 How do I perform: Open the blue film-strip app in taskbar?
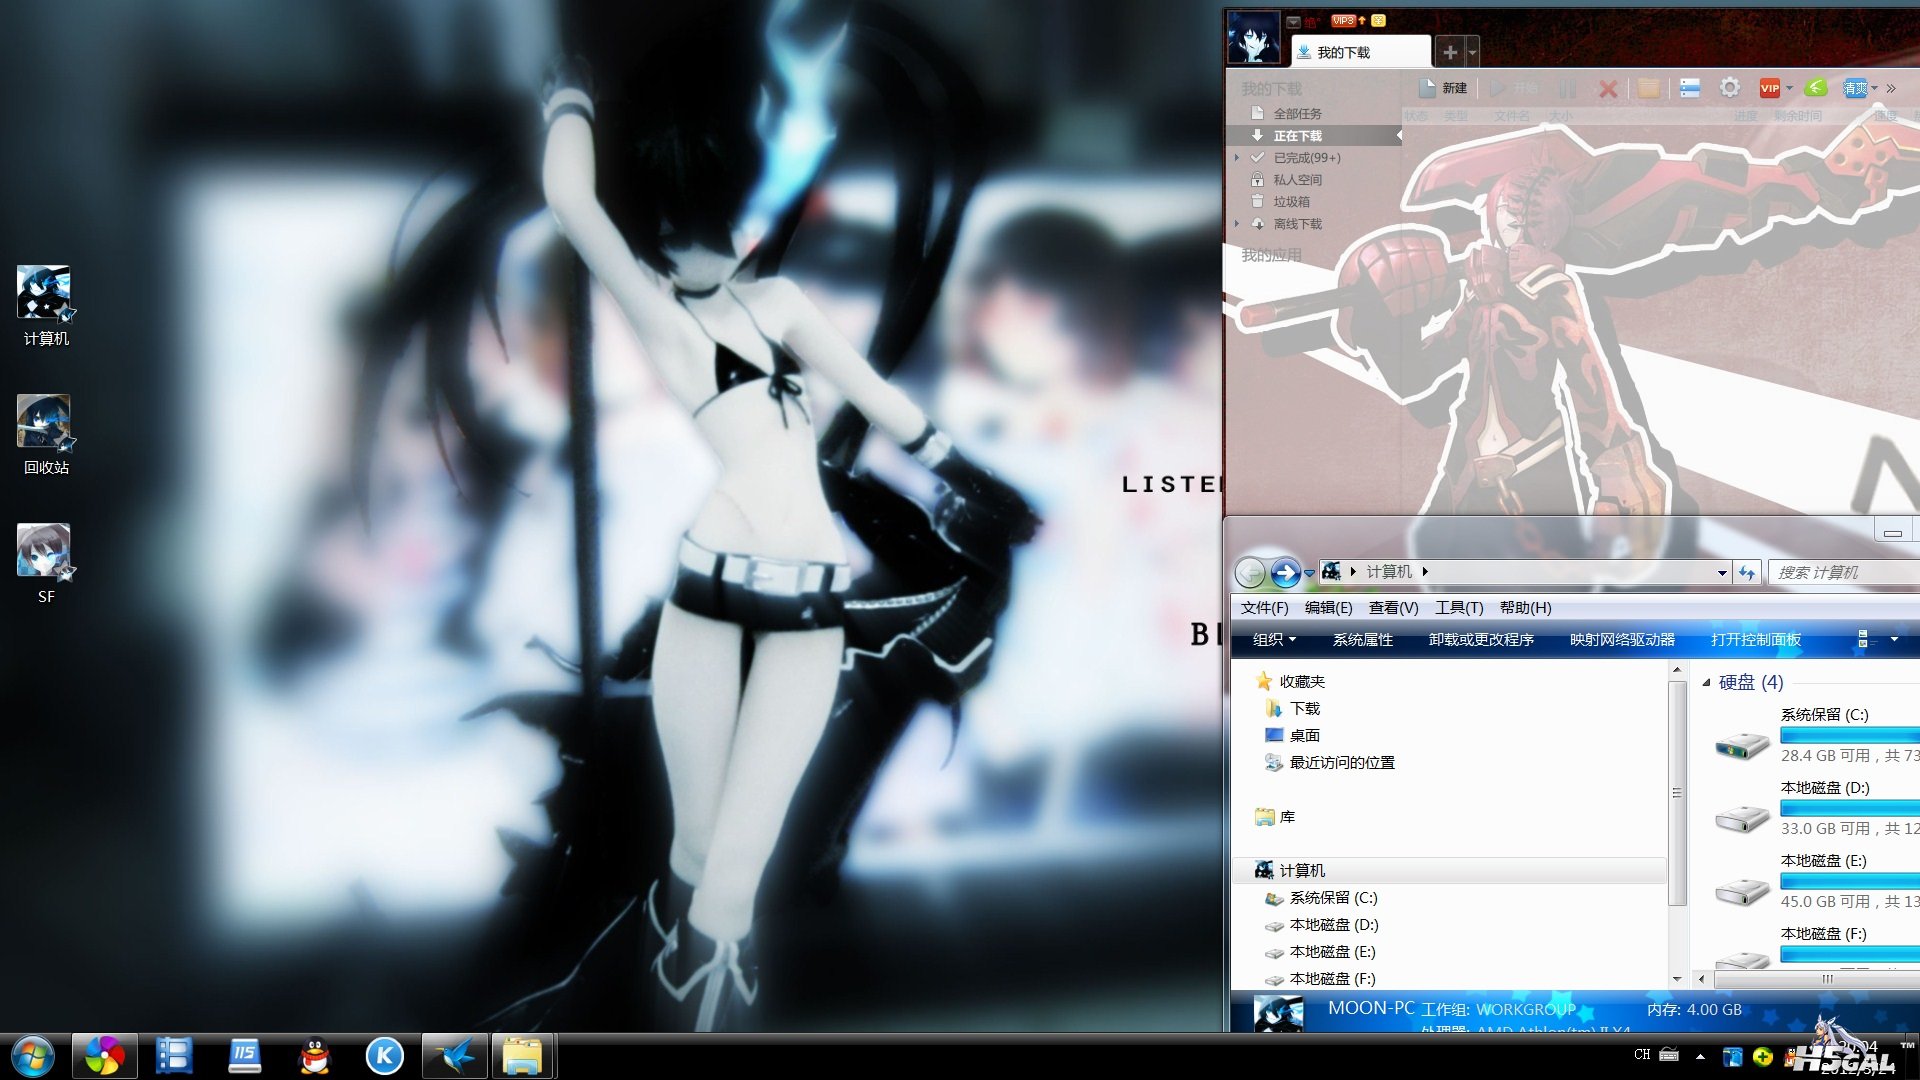(174, 1056)
